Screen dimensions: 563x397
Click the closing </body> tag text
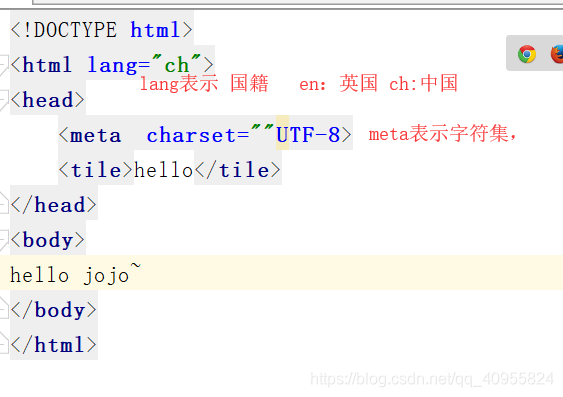53,310
